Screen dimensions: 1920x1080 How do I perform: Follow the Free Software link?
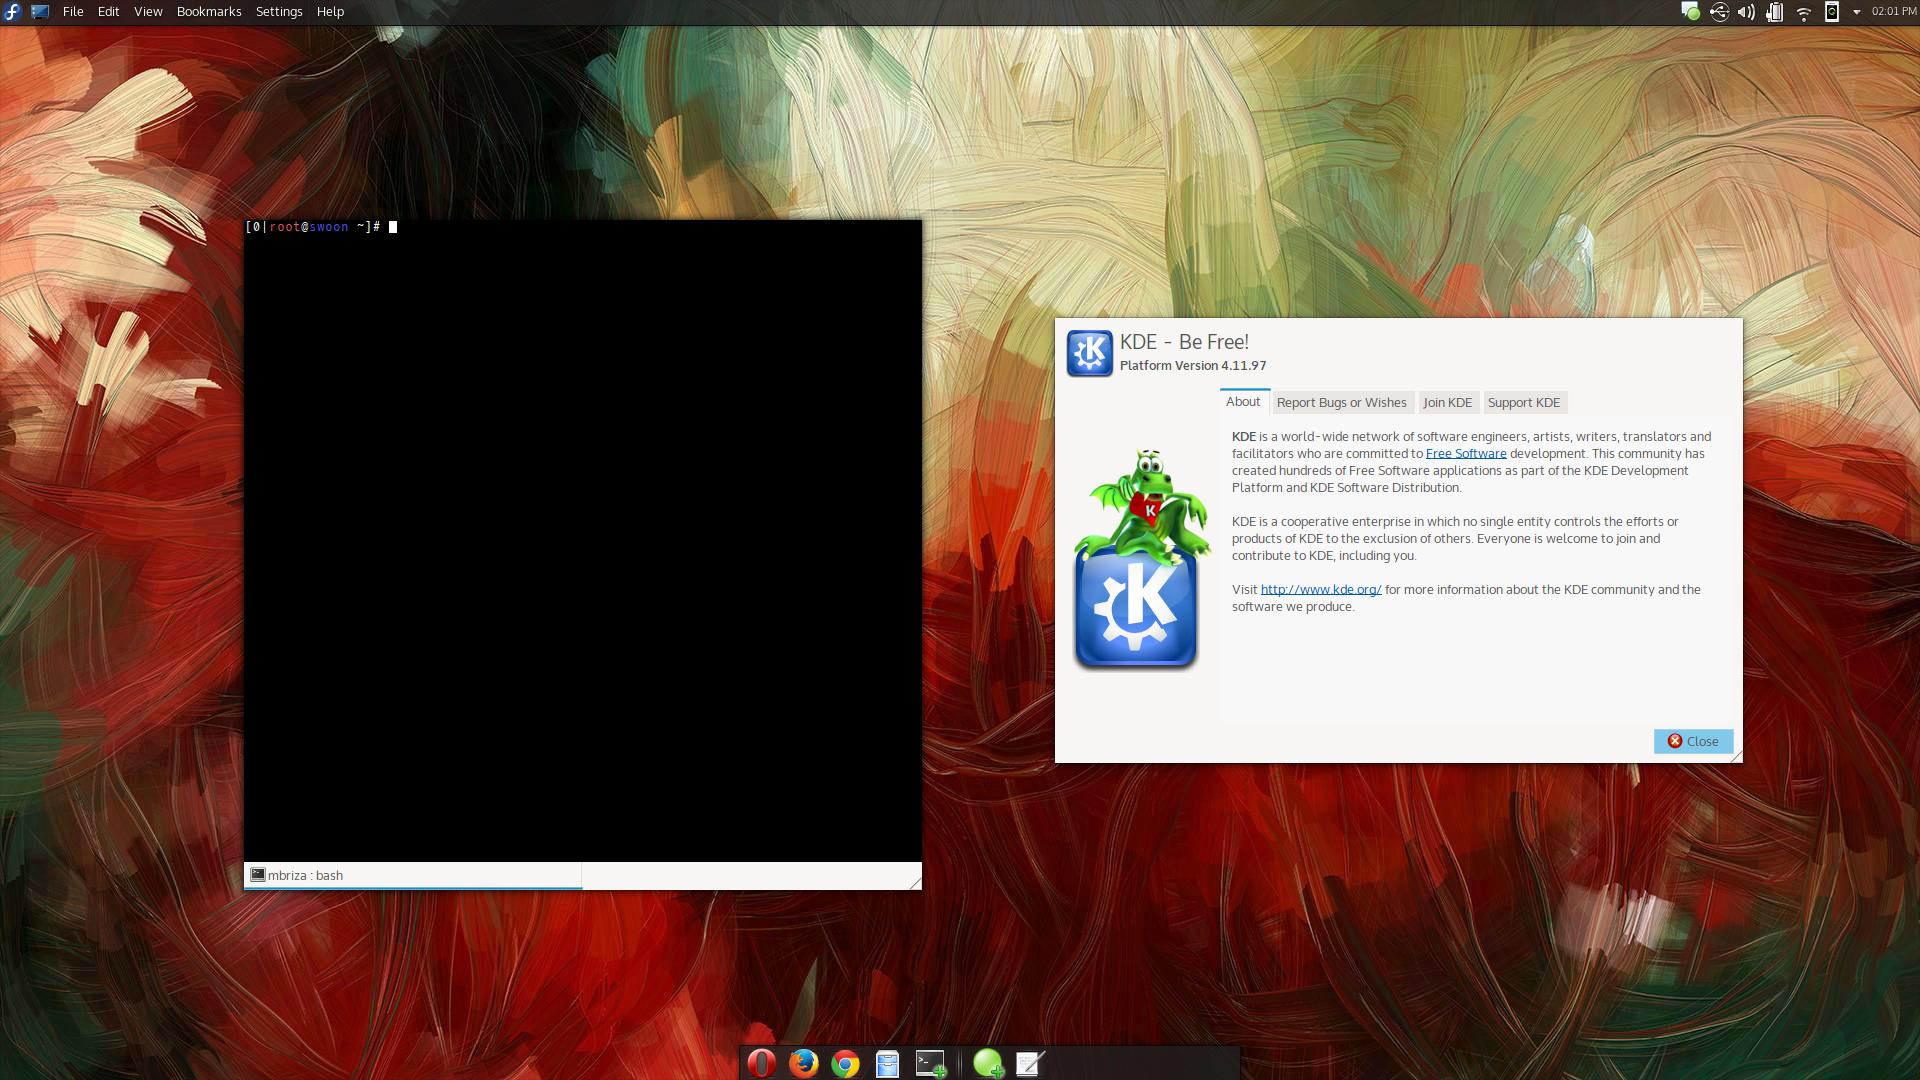click(x=1465, y=454)
